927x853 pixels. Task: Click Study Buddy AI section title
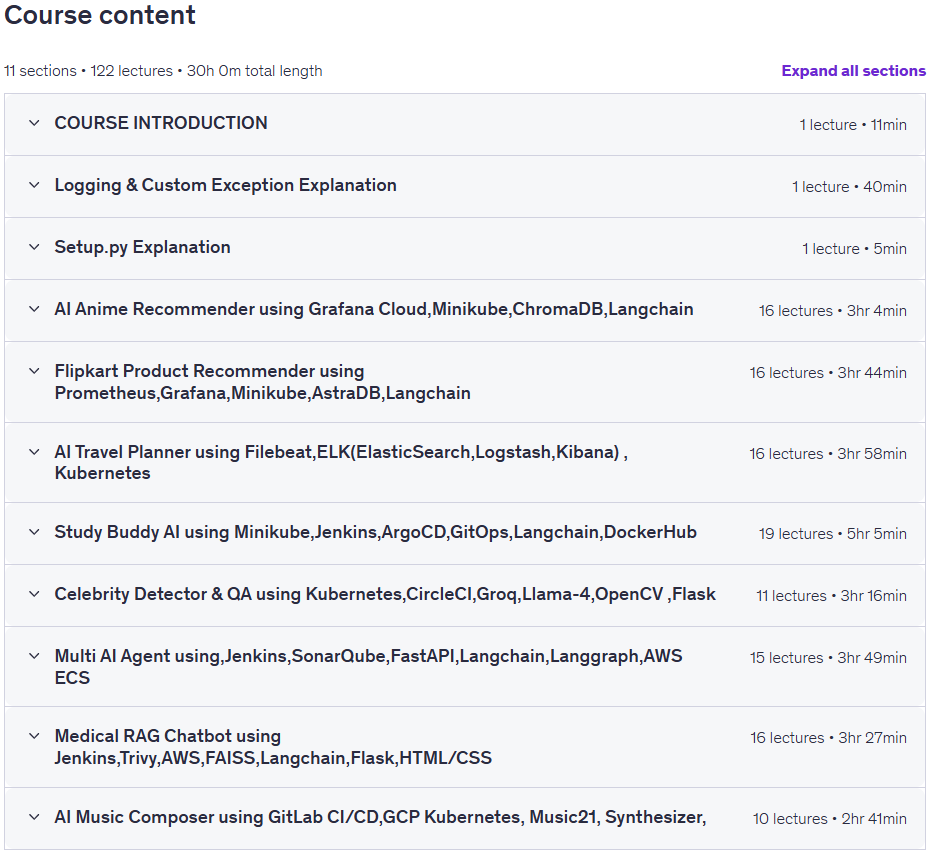coord(375,532)
